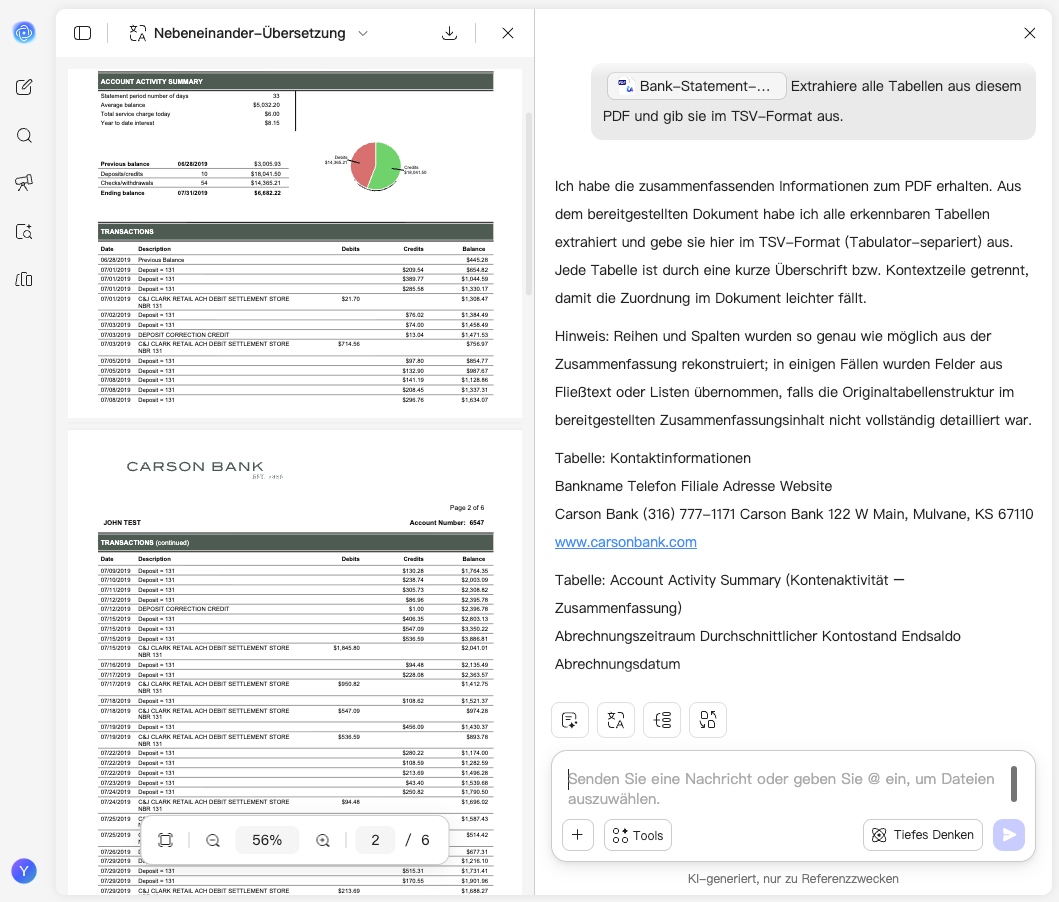Zoom out the PDF with minus magnifier
Viewport: 1059px width, 902px height.
click(x=213, y=840)
